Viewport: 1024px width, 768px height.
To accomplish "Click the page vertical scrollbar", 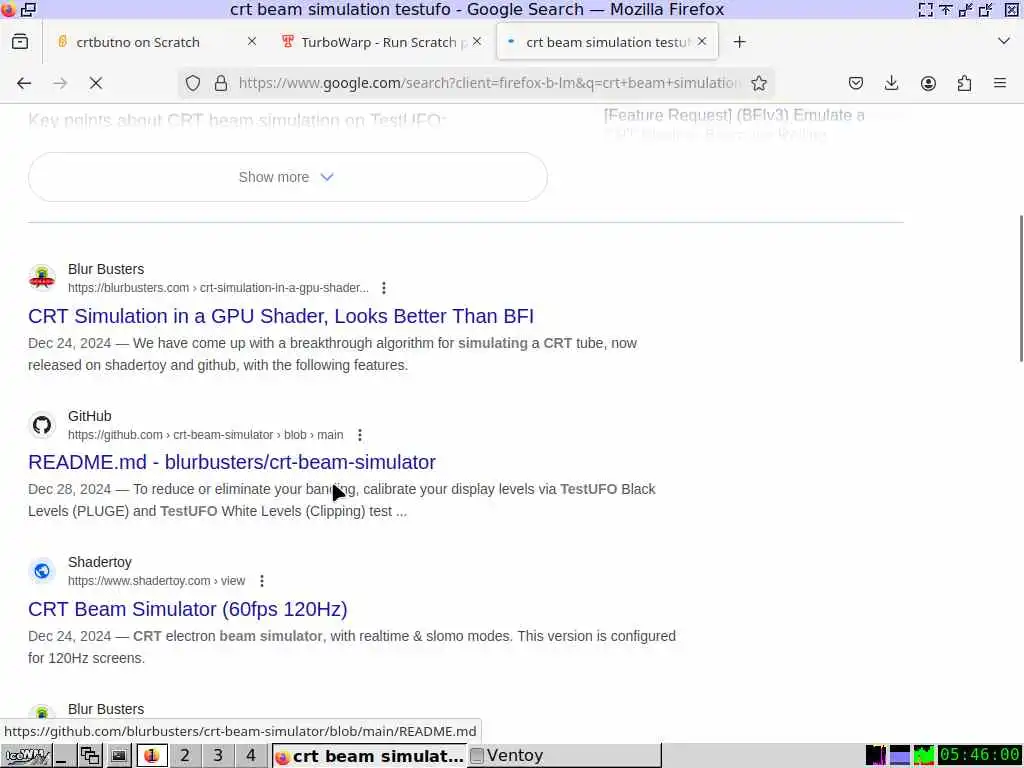I will point(1020,287).
